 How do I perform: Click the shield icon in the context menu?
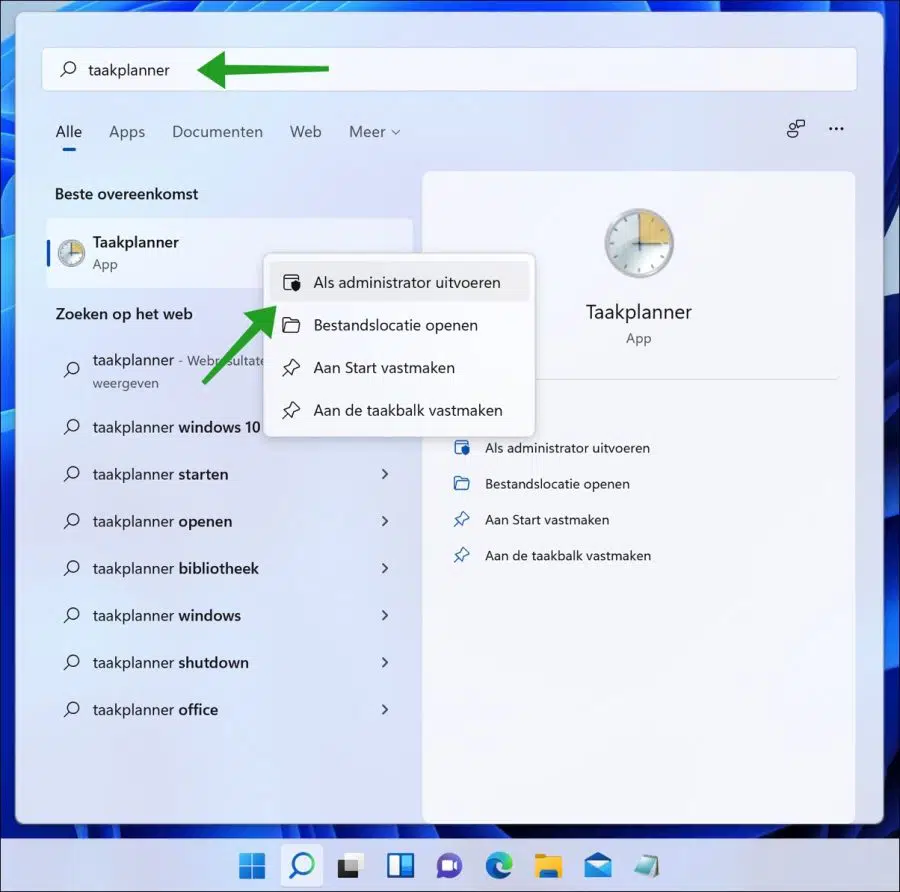point(292,282)
